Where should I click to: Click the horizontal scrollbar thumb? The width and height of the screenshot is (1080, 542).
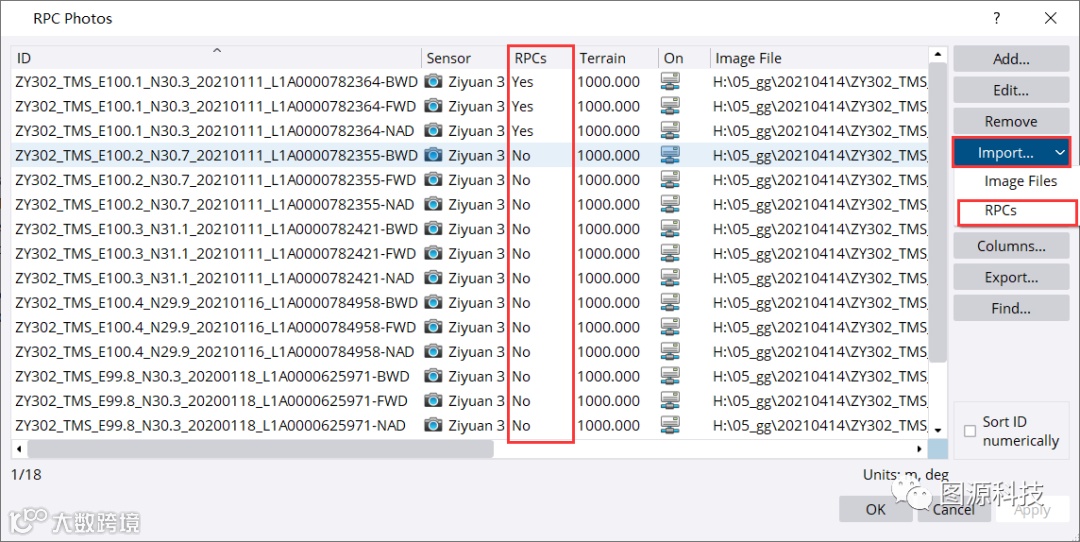(260, 449)
